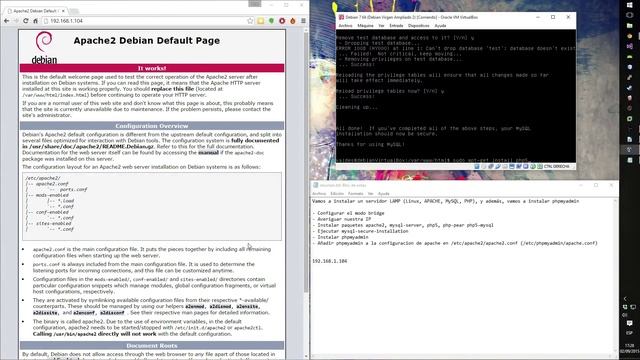Open the taskbar clock and date
The image size is (640, 360).
pos(629,348)
